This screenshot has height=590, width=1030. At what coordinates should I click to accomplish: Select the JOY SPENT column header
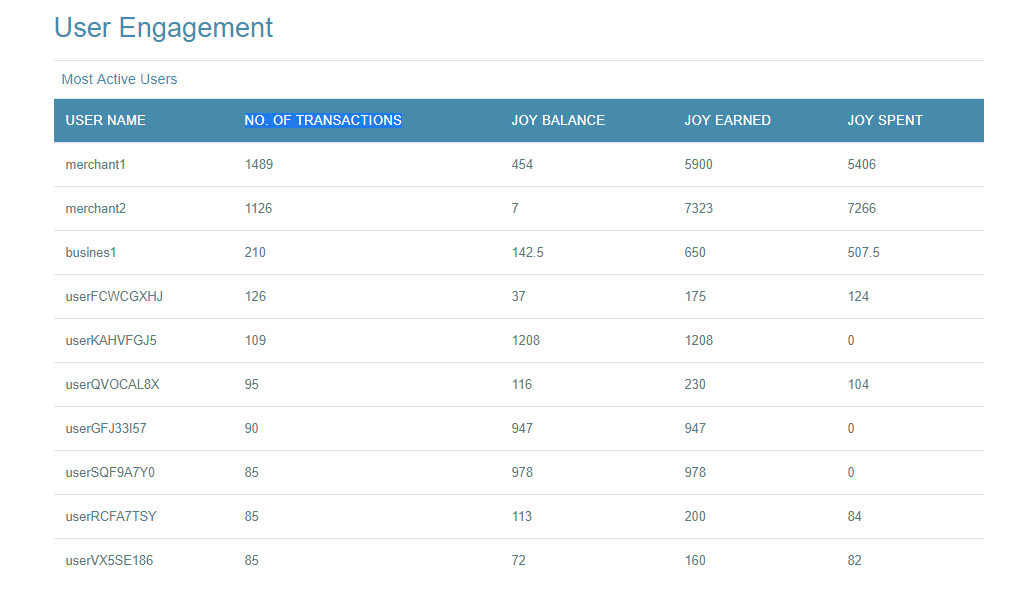tap(885, 120)
